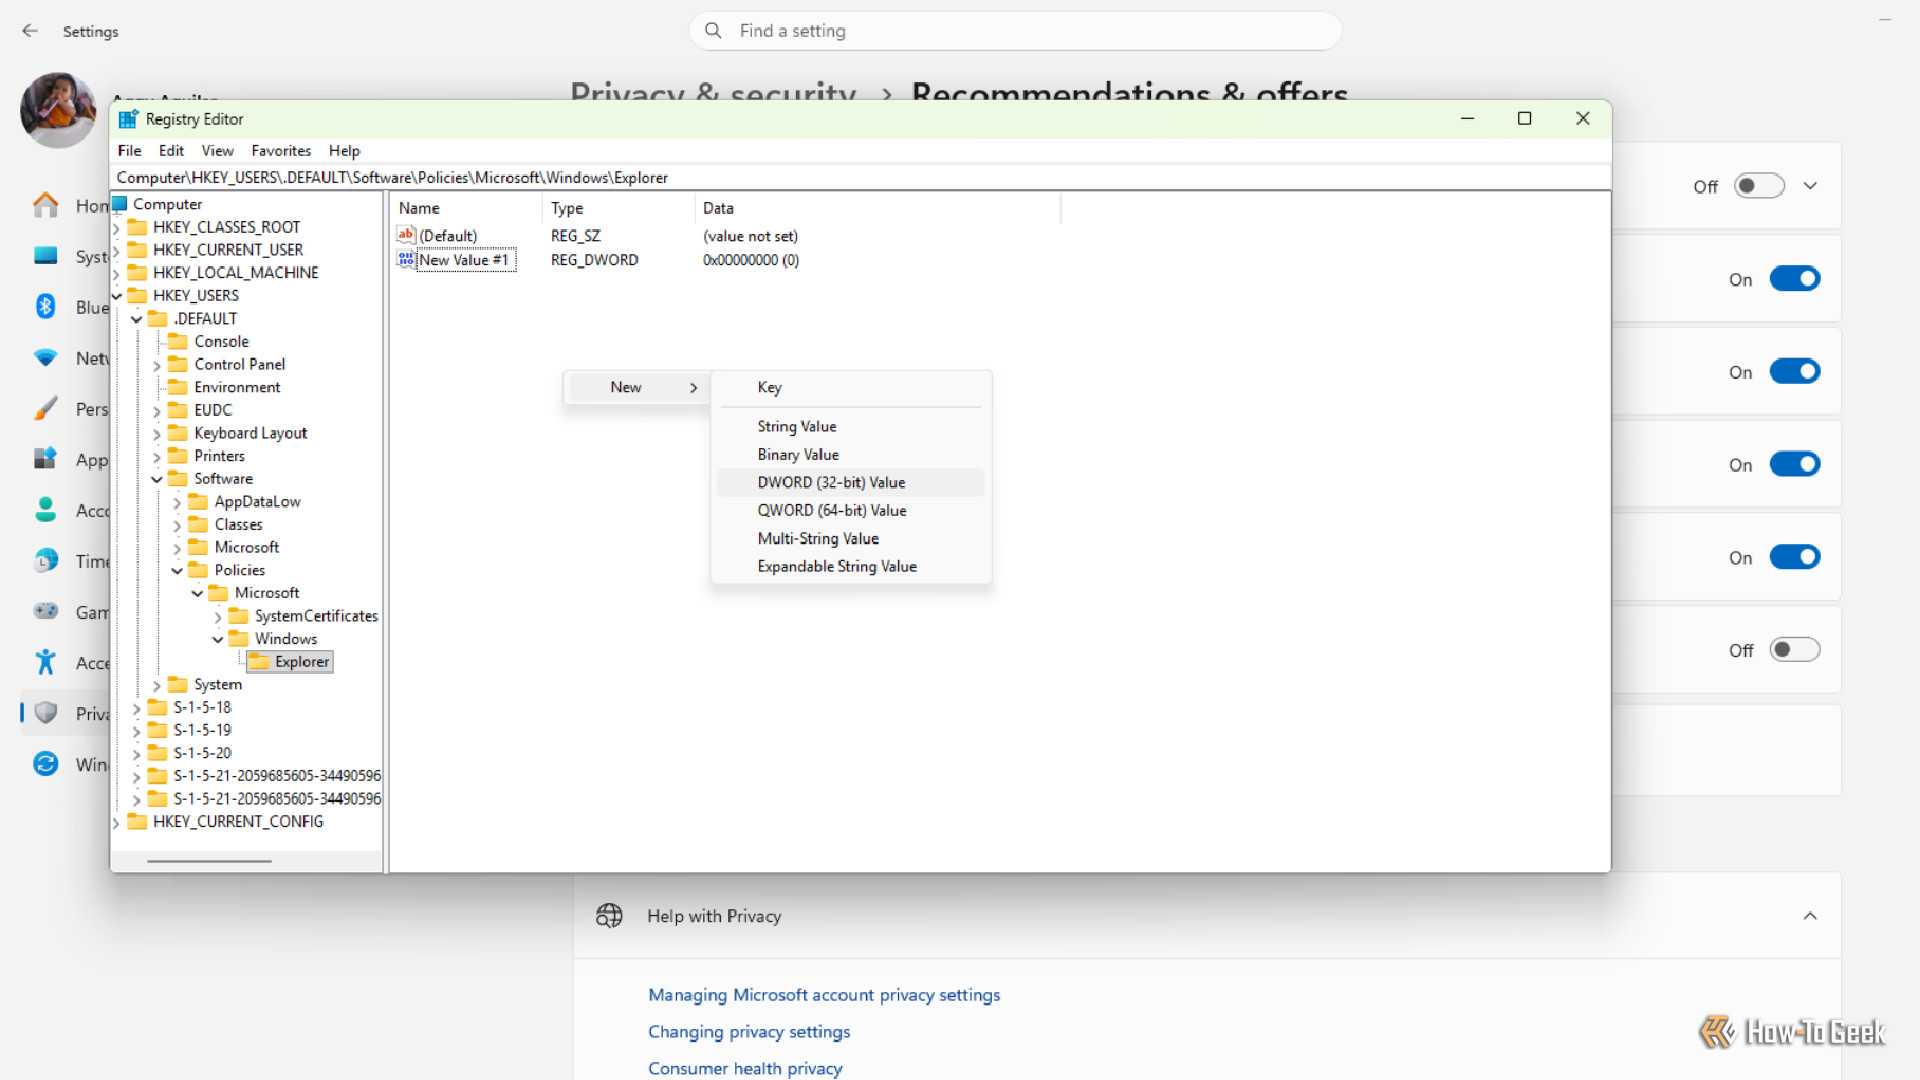Viewport: 1920px width, 1080px height.
Task: Open the Favorites menu in Registry Editor
Action: pyautogui.click(x=281, y=151)
